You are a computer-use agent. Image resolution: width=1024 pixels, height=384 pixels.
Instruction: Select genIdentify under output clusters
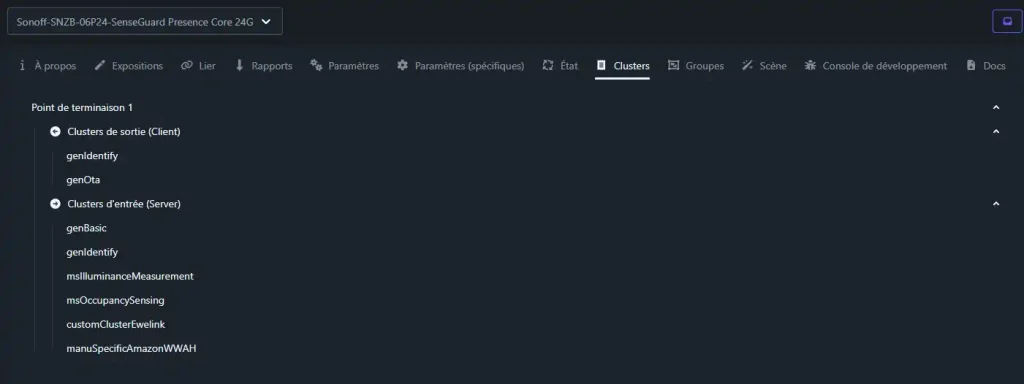click(92, 155)
